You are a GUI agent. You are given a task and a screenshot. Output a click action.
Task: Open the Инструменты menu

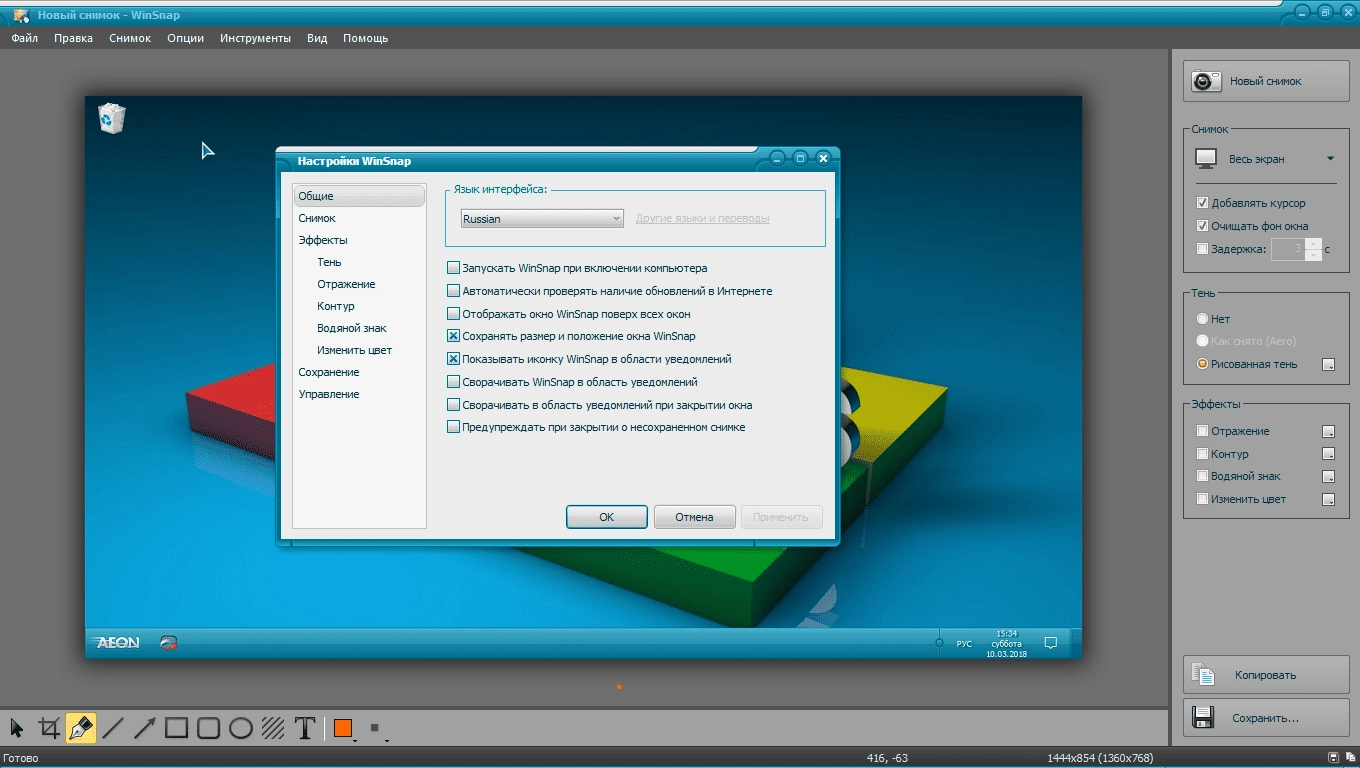point(255,38)
